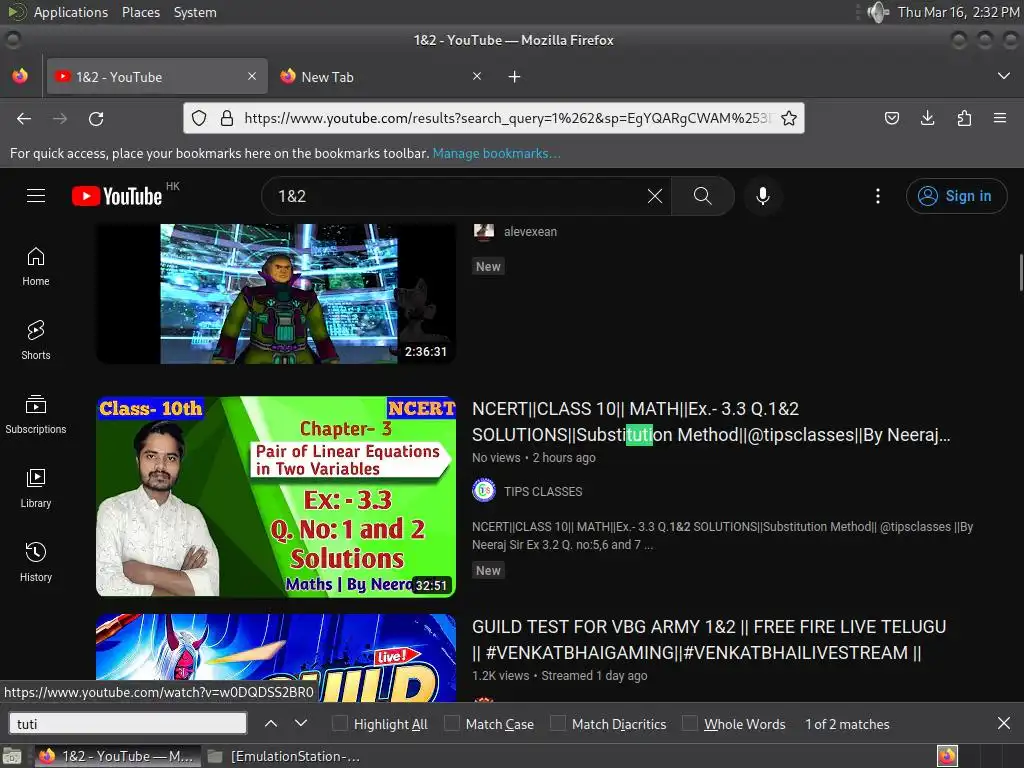Click the Firefox icon in the taskbar tray
Screen dimensions: 1024x768
click(x=947, y=756)
